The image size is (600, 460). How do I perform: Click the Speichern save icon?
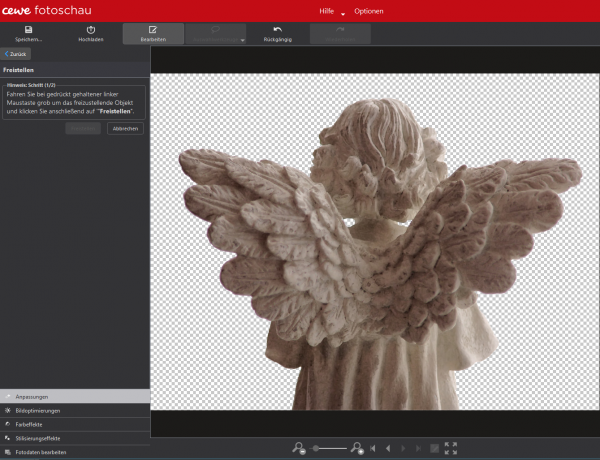pos(28,30)
